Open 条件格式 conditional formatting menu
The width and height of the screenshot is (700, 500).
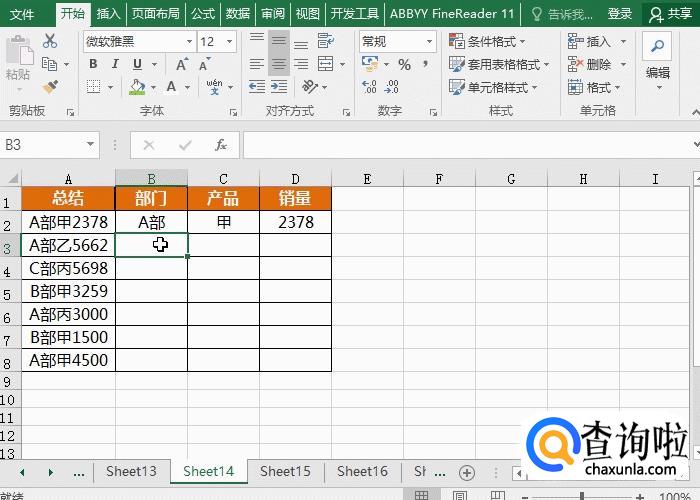click(x=487, y=42)
